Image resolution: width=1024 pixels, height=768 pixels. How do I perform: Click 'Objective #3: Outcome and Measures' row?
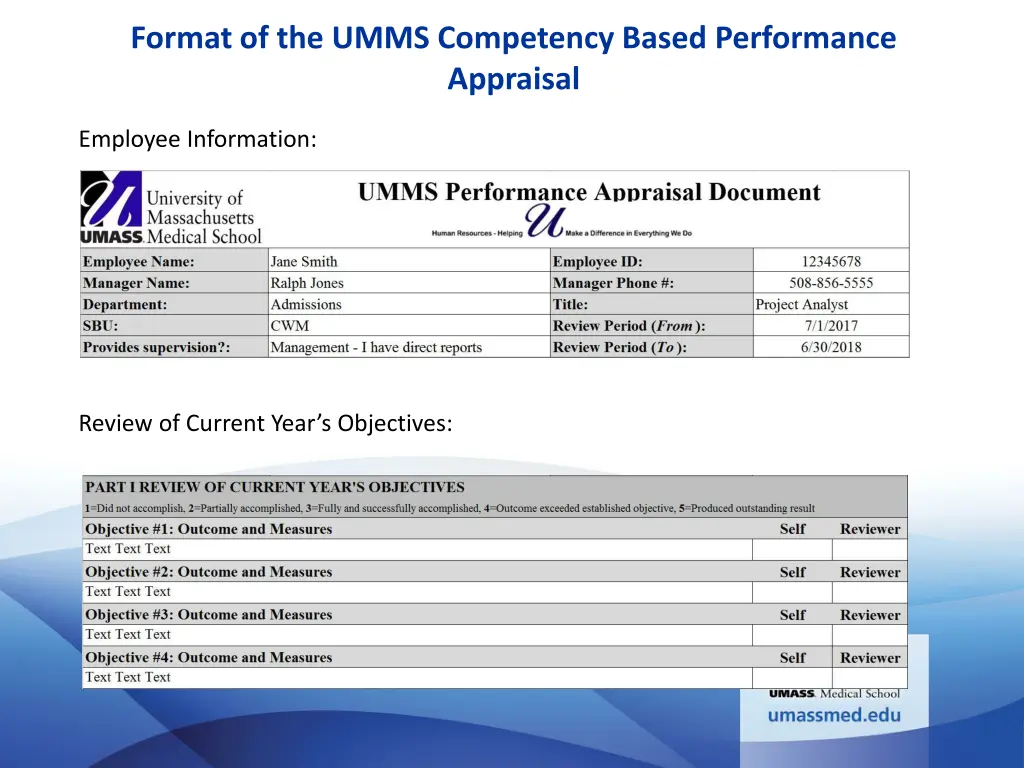tap(495, 615)
